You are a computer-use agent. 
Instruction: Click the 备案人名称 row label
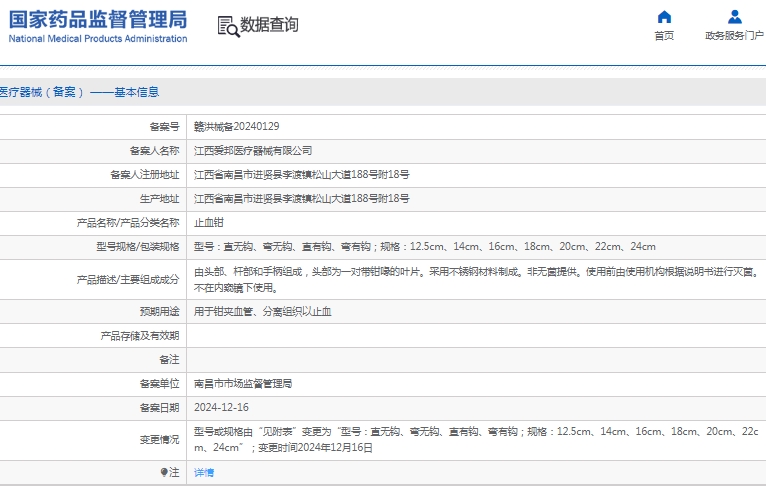(155, 150)
